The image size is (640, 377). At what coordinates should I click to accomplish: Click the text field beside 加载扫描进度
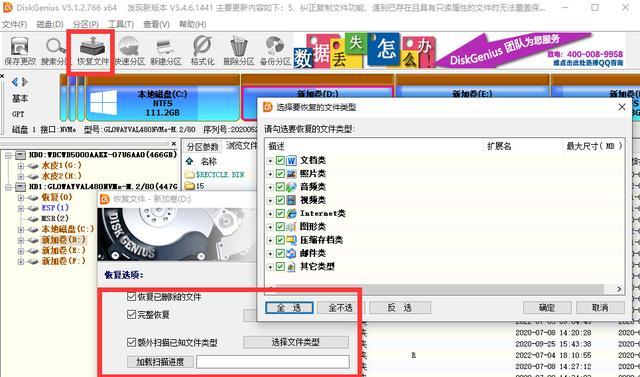tap(273, 362)
